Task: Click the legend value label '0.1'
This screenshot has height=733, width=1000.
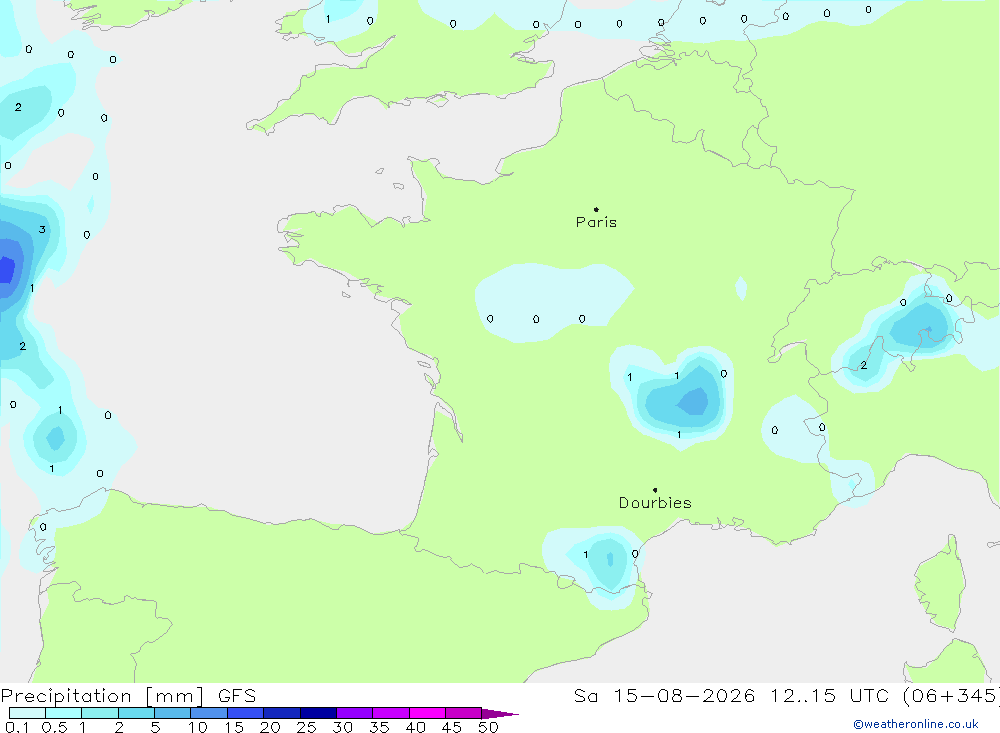Action: pyautogui.click(x=17, y=727)
